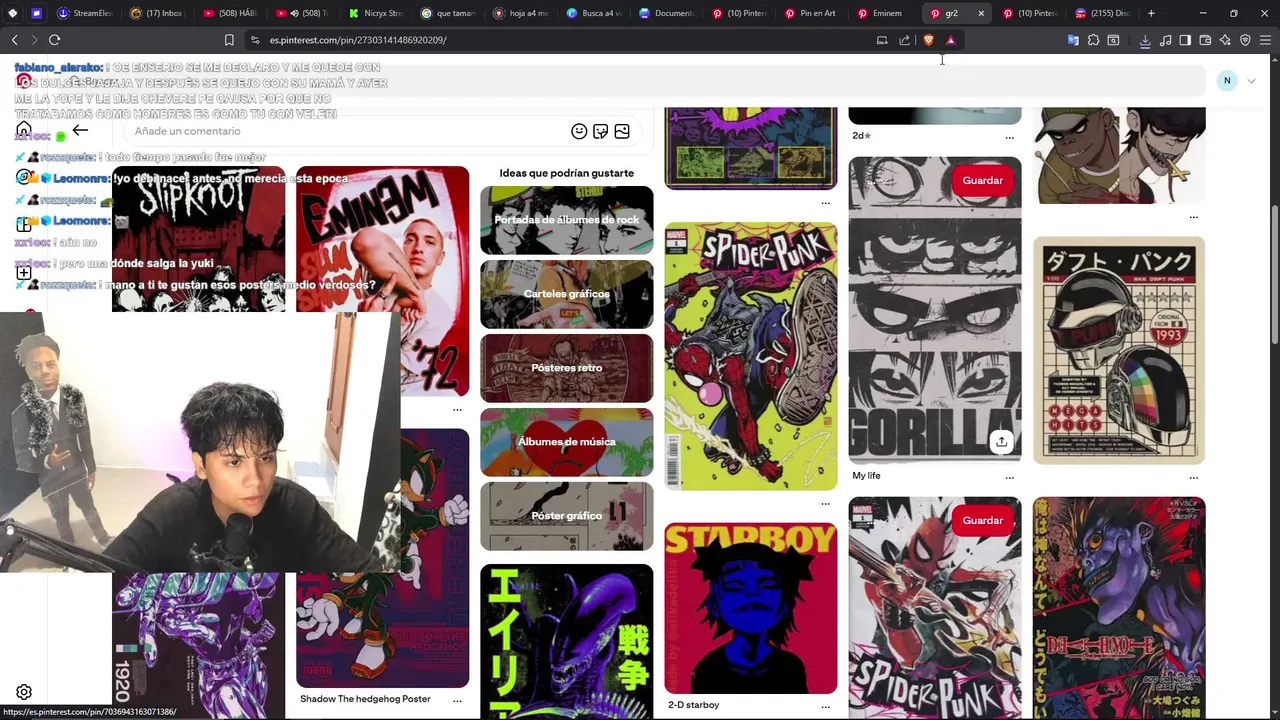This screenshot has height=720, width=1280.
Task: Open the cast/install icon in address bar
Action: point(882,40)
